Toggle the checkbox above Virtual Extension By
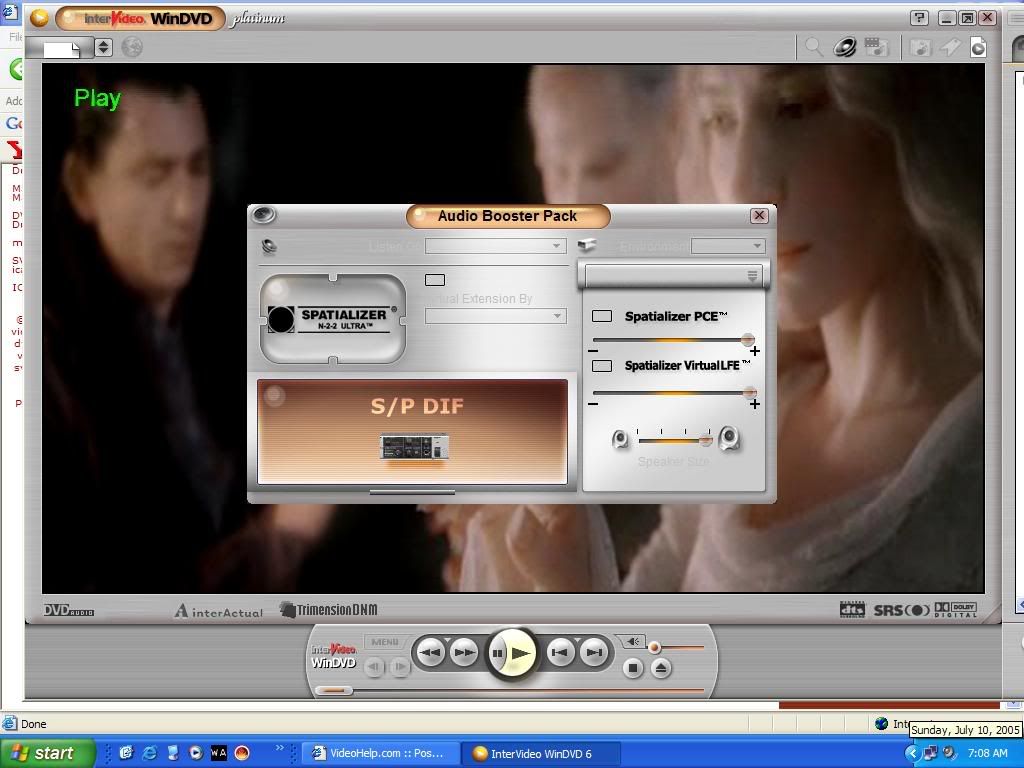The height and width of the screenshot is (768, 1024). (435, 280)
